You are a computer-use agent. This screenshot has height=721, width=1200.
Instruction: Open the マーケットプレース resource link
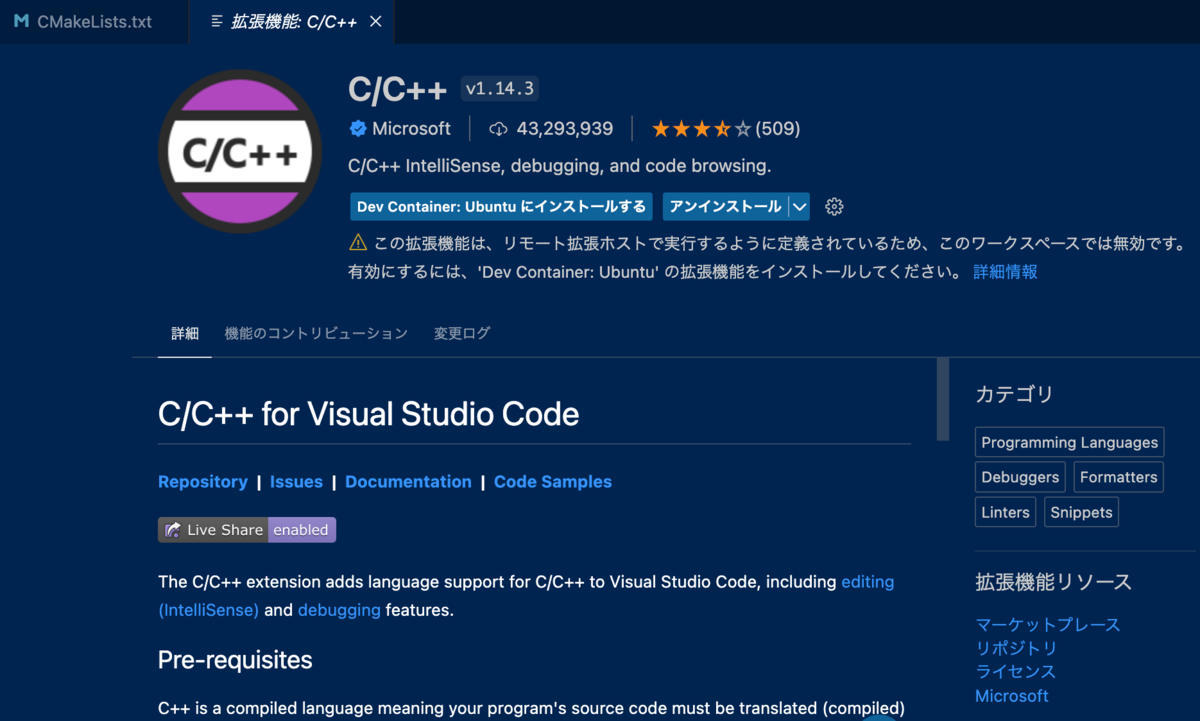click(x=1048, y=624)
